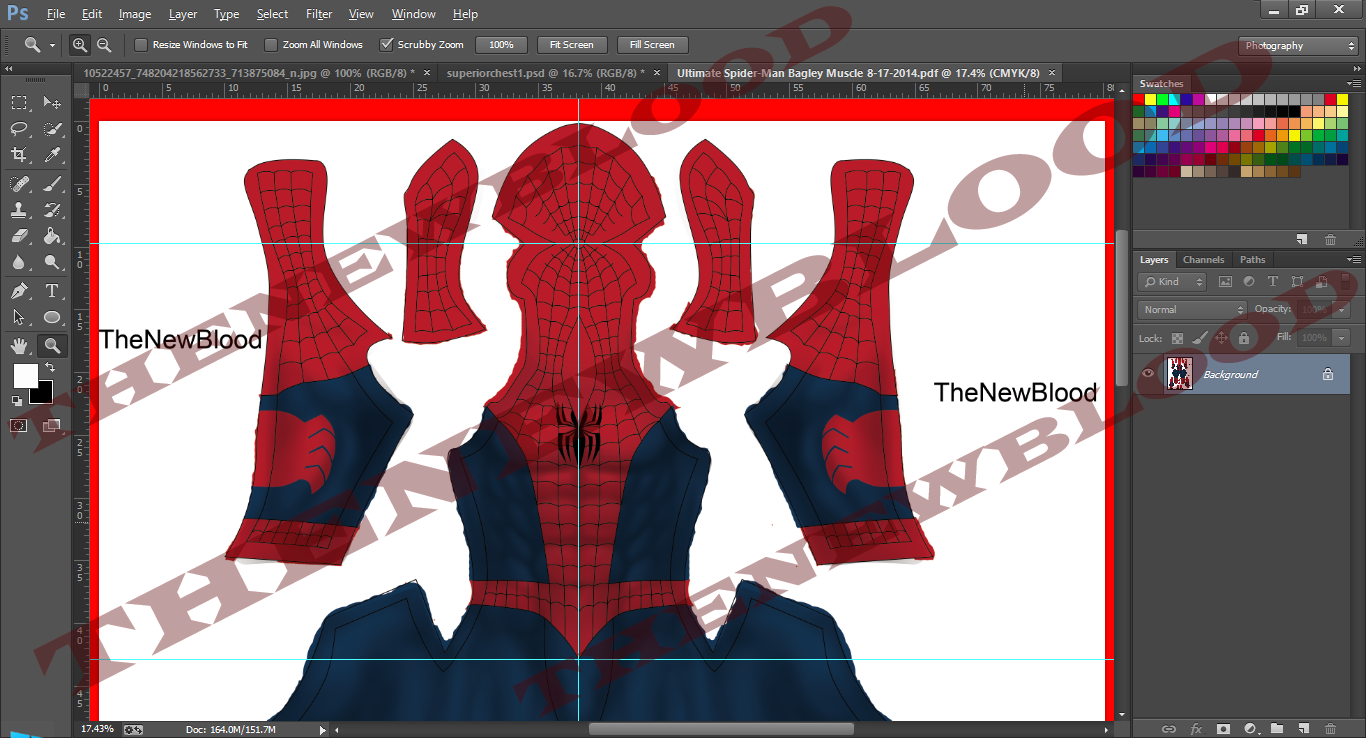The image size is (1366, 738).
Task: Hide the Background layer with eye icon
Action: click(1148, 374)
